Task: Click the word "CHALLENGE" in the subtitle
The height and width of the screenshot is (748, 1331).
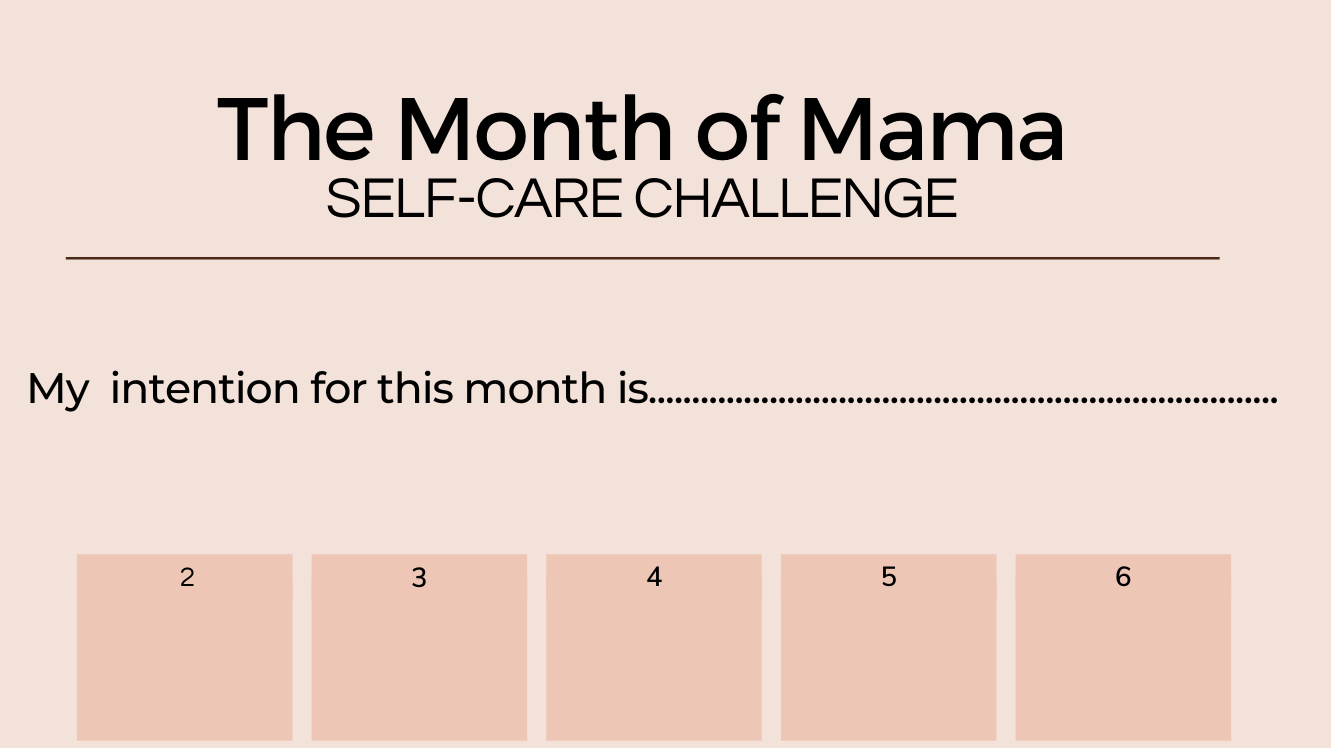Action: pyautogui.click(x=795, y=199)
